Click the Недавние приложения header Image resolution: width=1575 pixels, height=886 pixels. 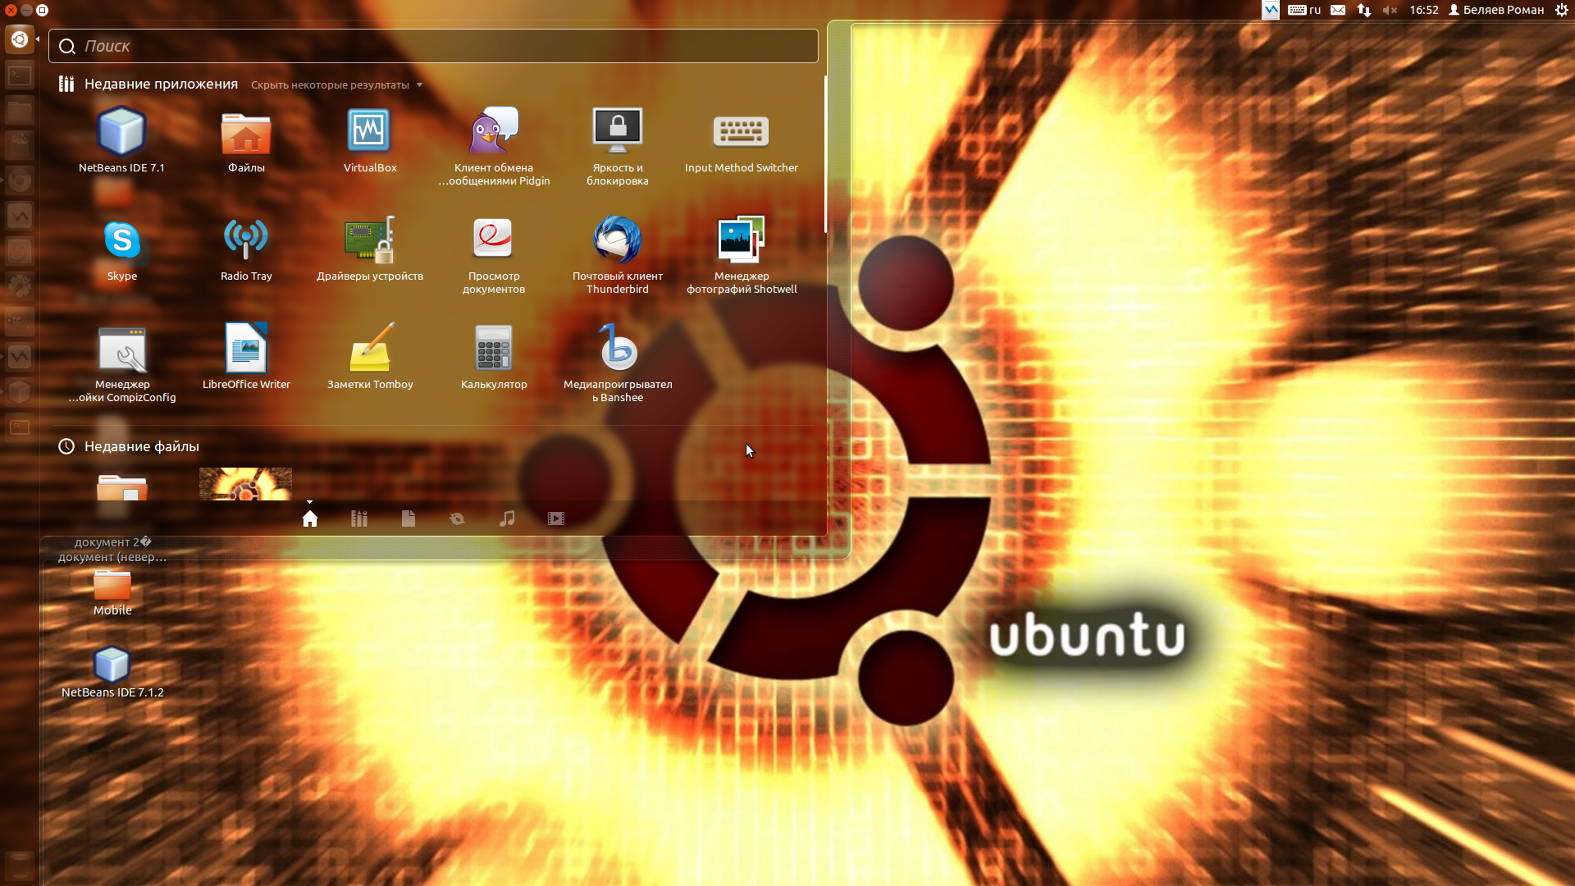tap(160, 84)
